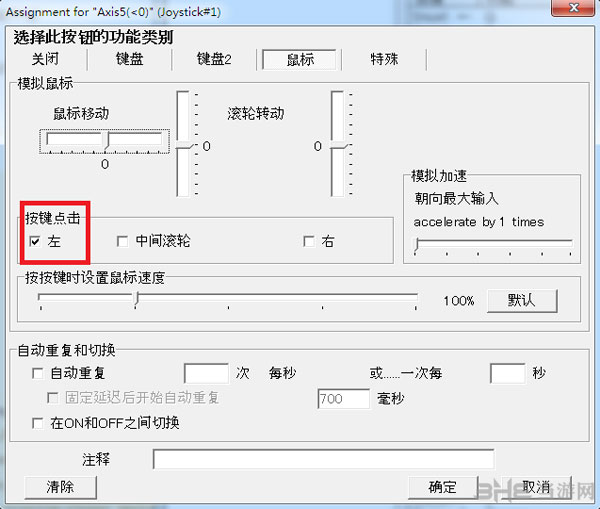This screenshot has height=509, width=600.
Task: Click the 清除 button
Action: pyautogui.click(x=60, y=487)
